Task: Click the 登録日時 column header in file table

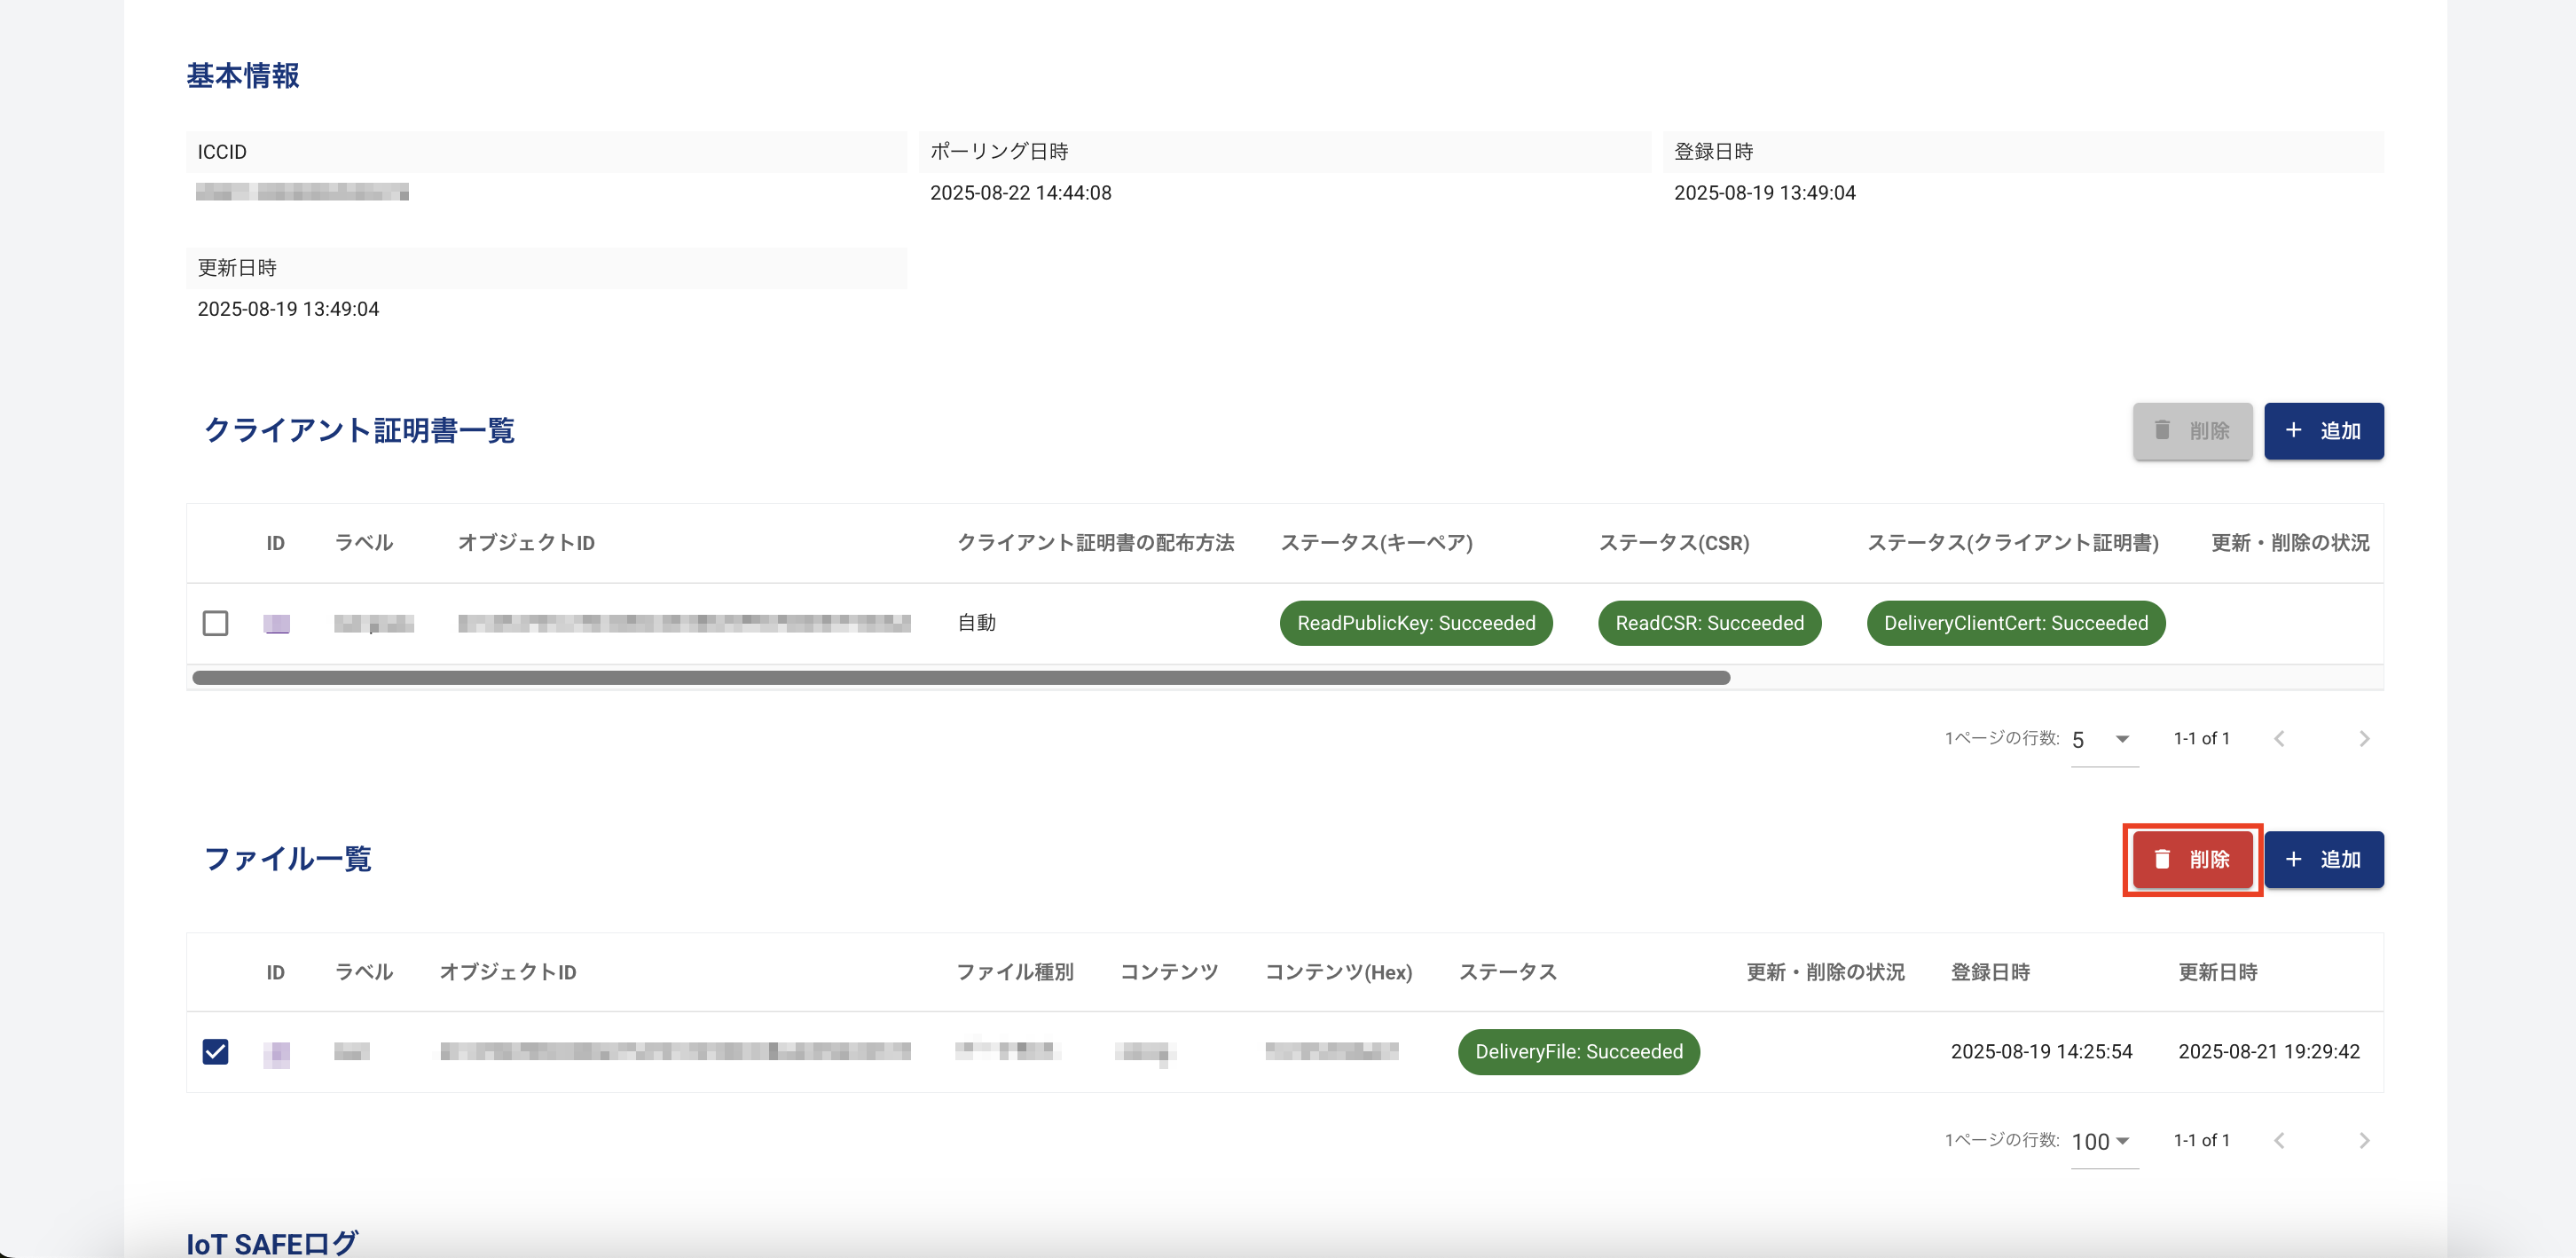Action: click(x=1989, y=972)
